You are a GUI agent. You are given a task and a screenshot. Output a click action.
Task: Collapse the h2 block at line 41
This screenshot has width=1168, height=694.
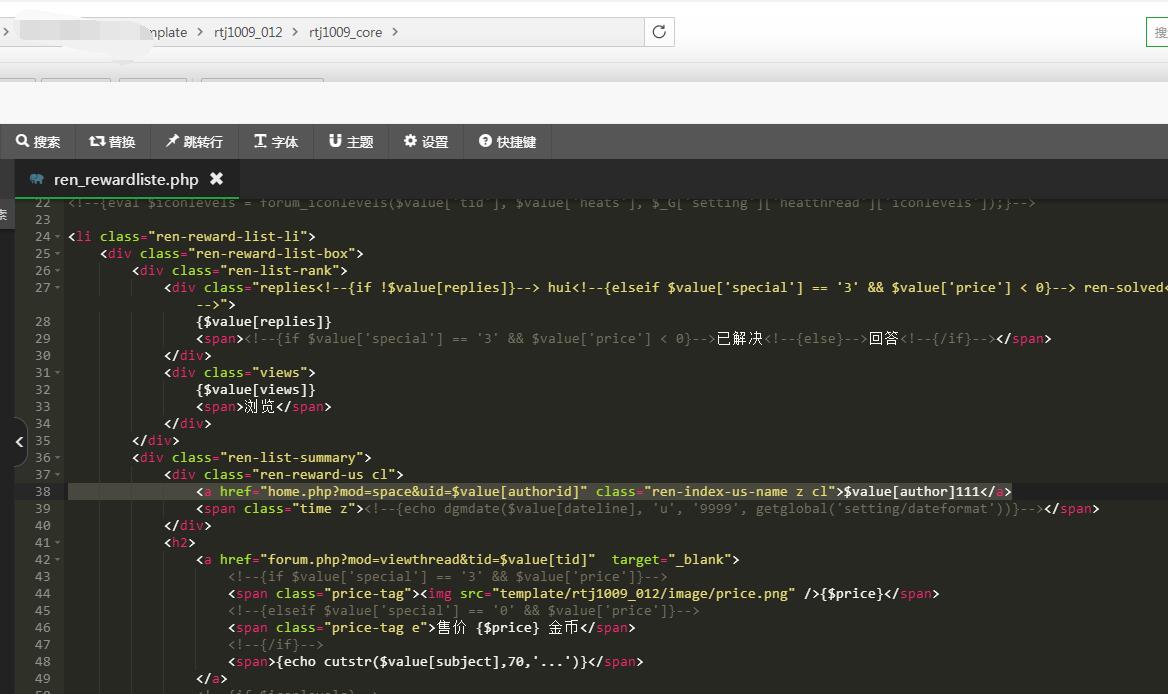pyautogui.click(x=58, y=543)
